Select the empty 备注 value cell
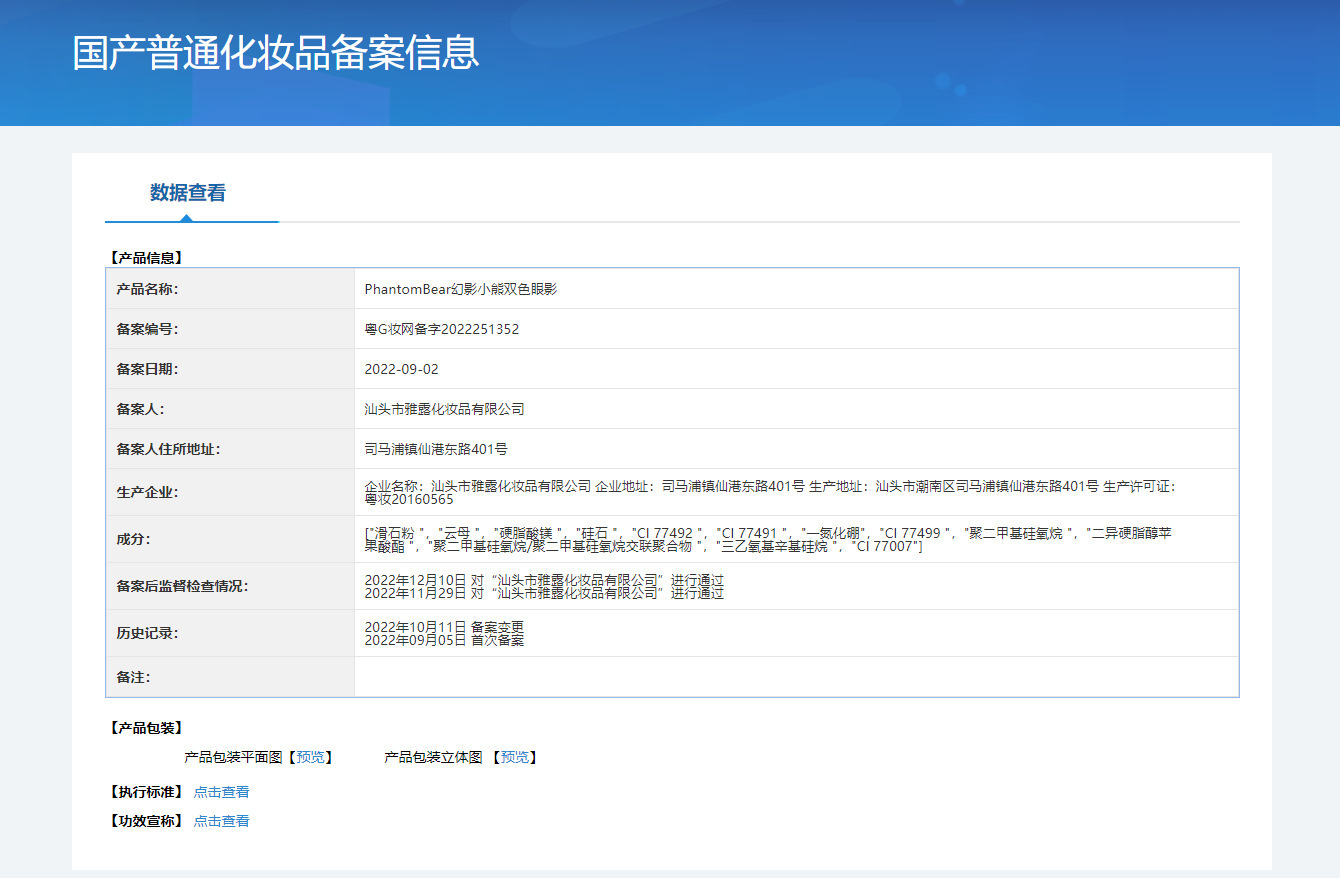This screenshot has height=878, width=1340. 797,677
